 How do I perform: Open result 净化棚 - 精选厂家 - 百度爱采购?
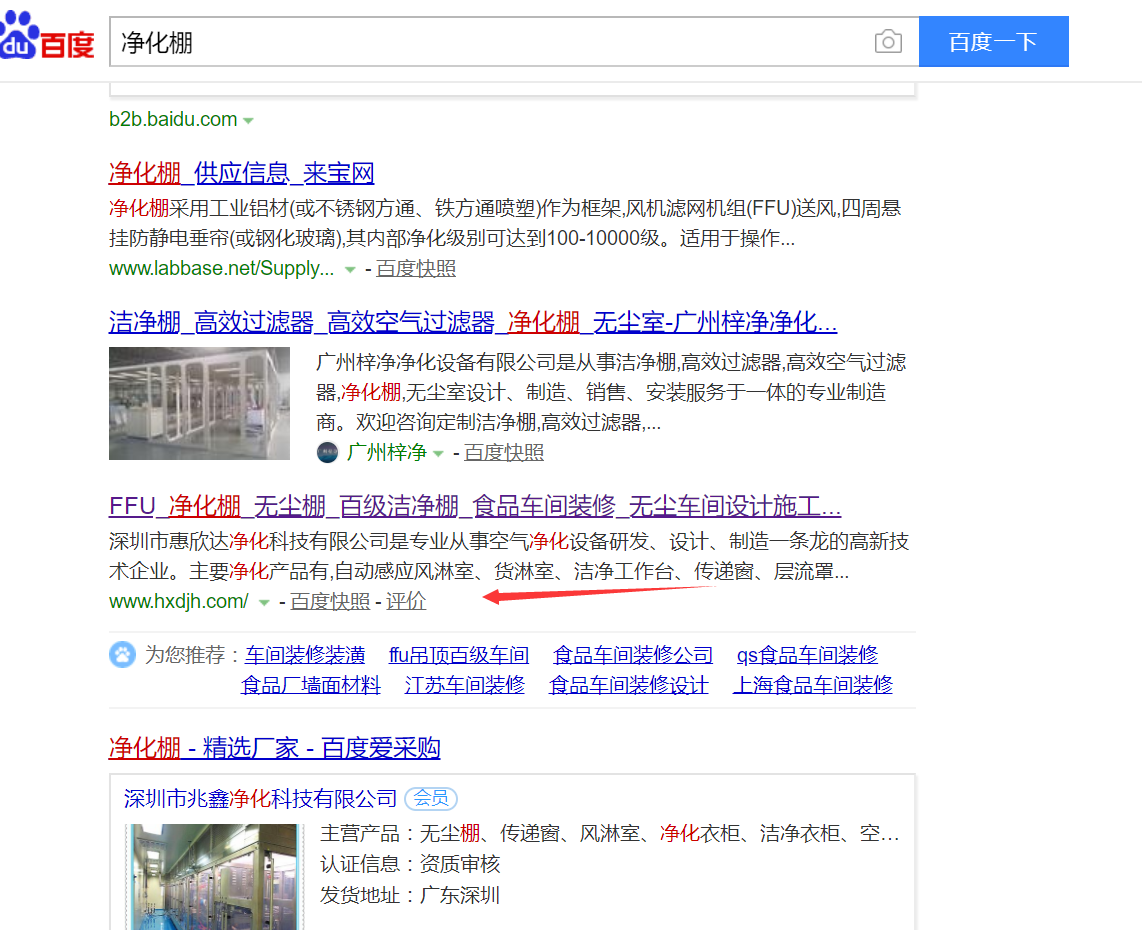click(x=275, y=748)
